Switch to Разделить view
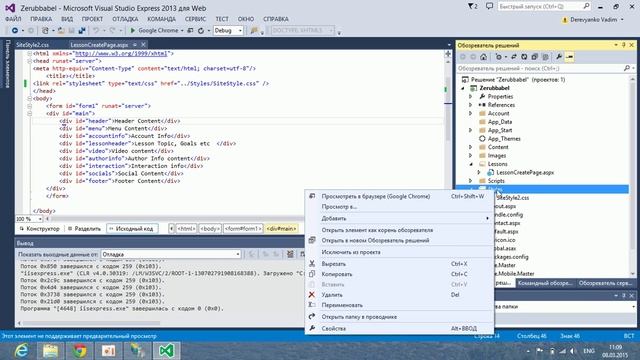This screenshot has width=640, height=360. tap(84, 229)
